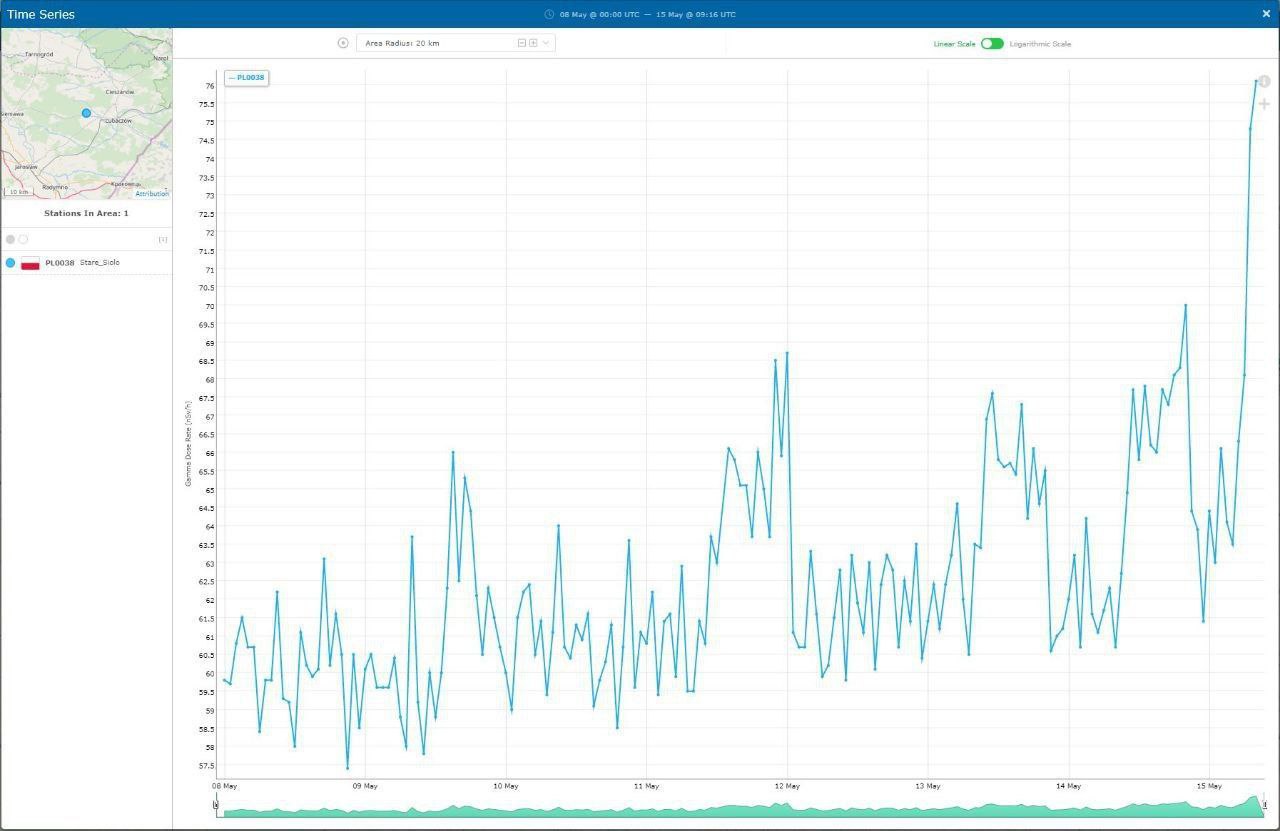
Task: Decrease area radius with the minus icon
Action: pos(522,43)
